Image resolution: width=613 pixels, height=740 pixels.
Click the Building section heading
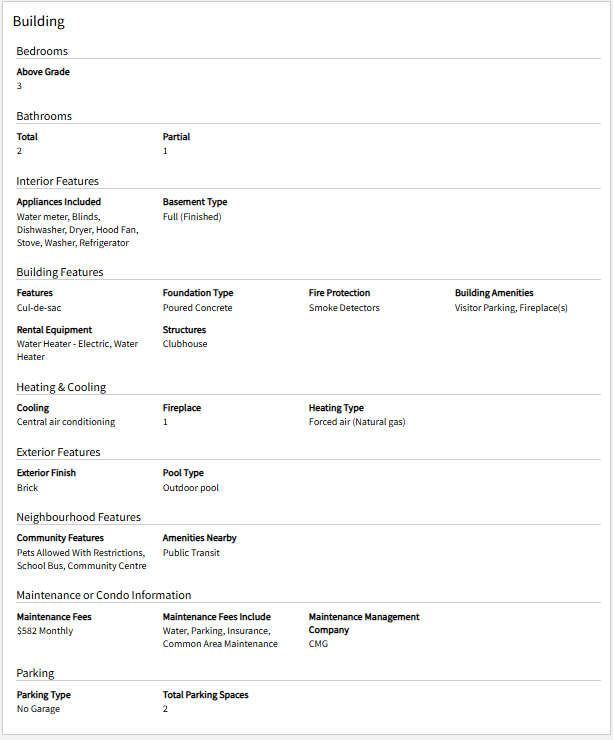pos(39,21)
